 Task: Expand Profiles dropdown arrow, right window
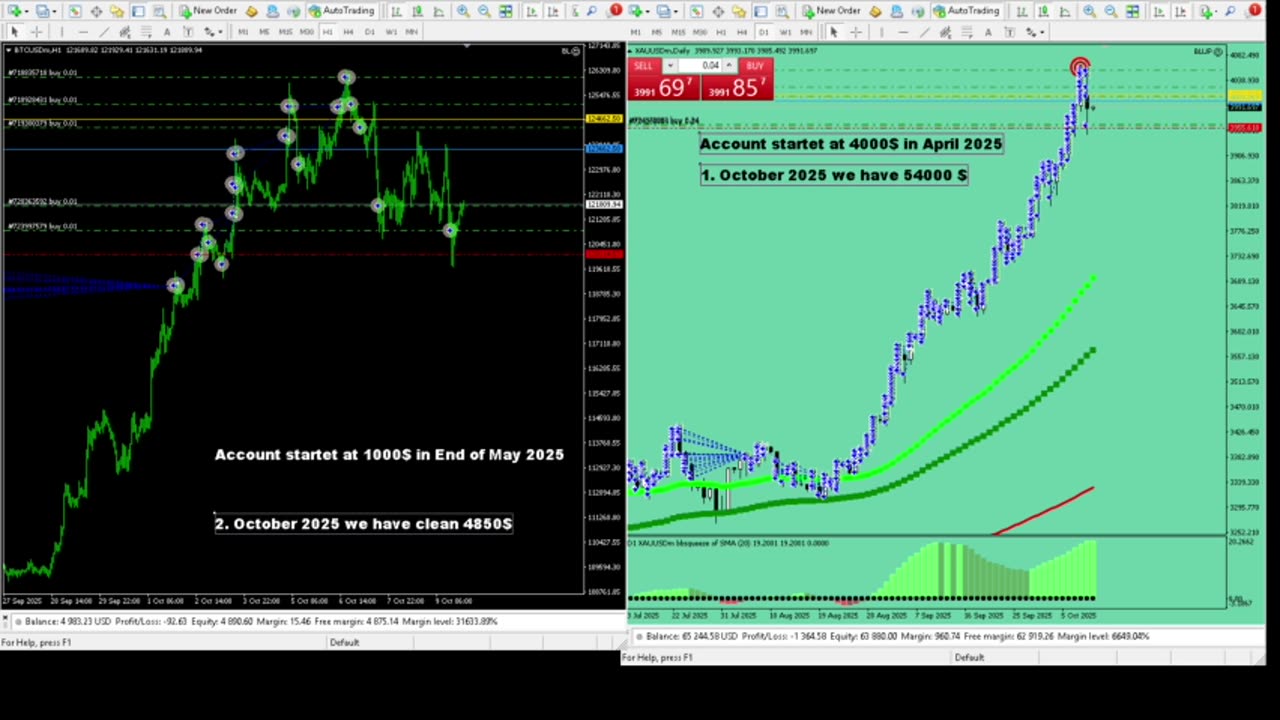[x=676, y=11]
